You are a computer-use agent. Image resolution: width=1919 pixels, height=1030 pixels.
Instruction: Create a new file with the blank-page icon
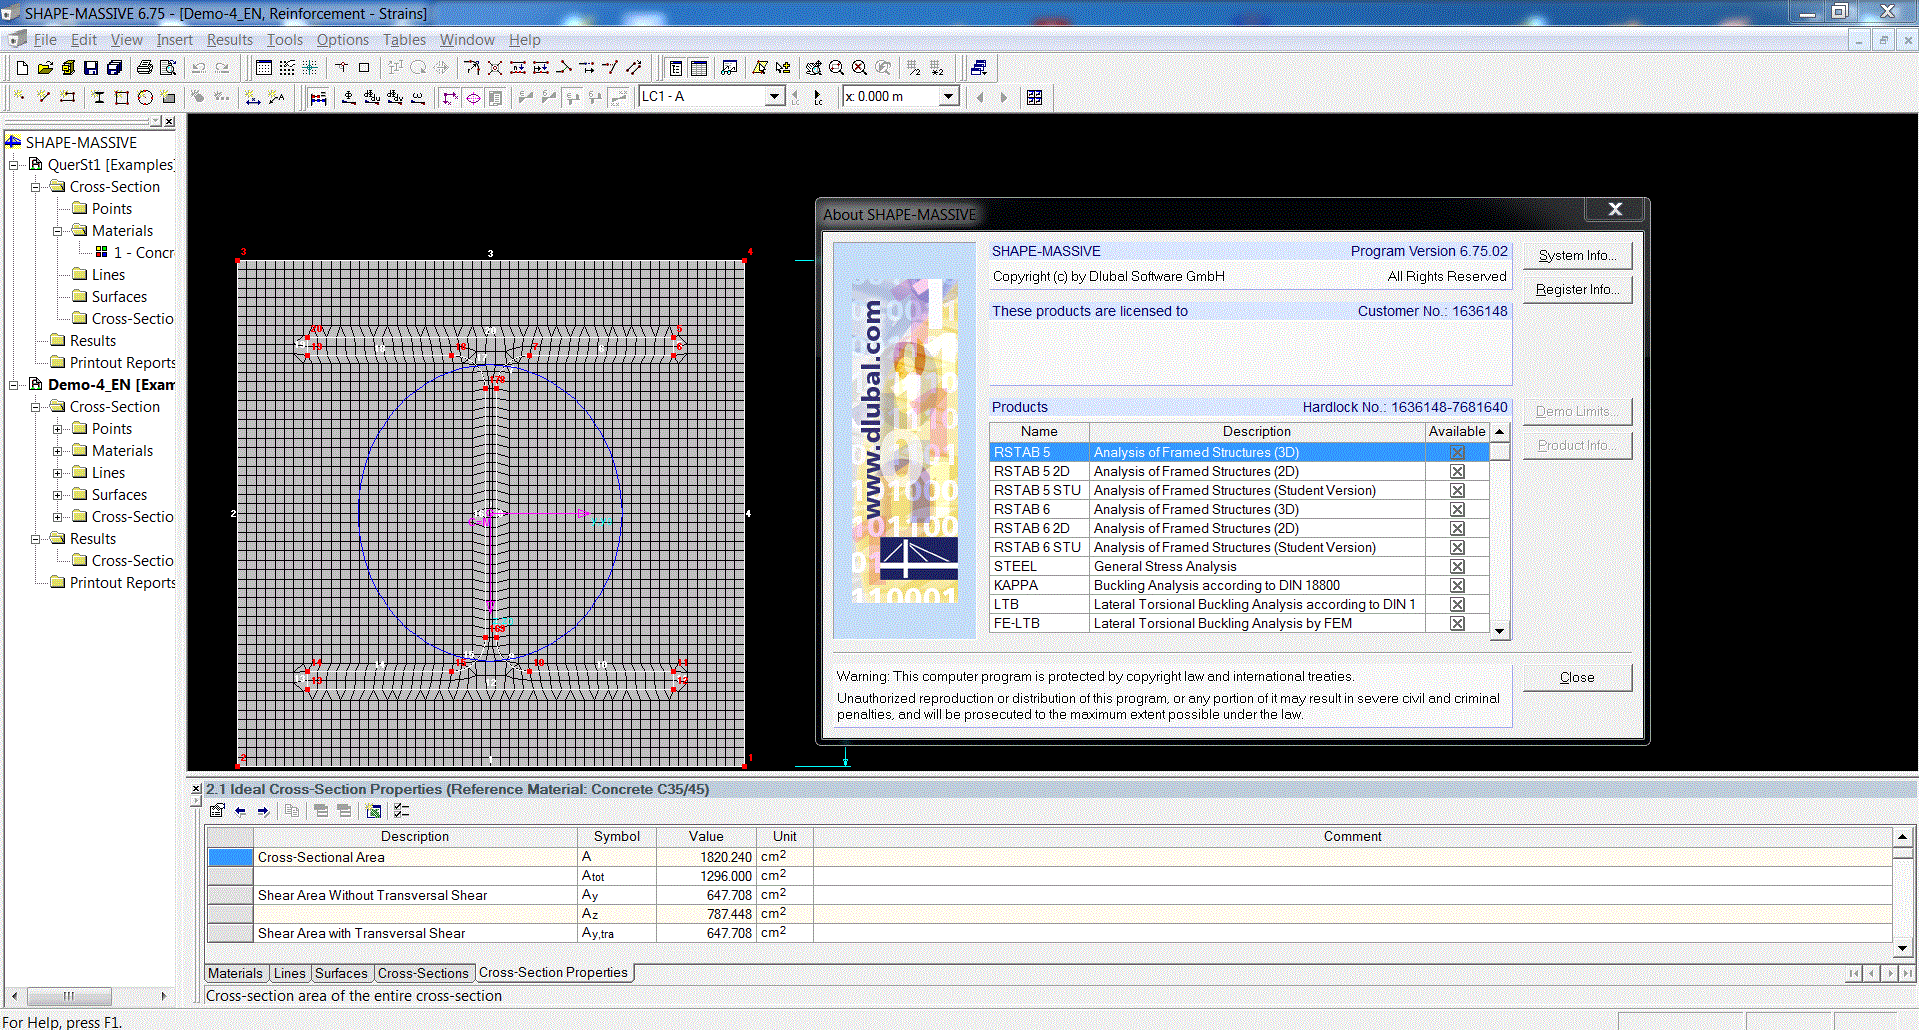pos(22,68)
